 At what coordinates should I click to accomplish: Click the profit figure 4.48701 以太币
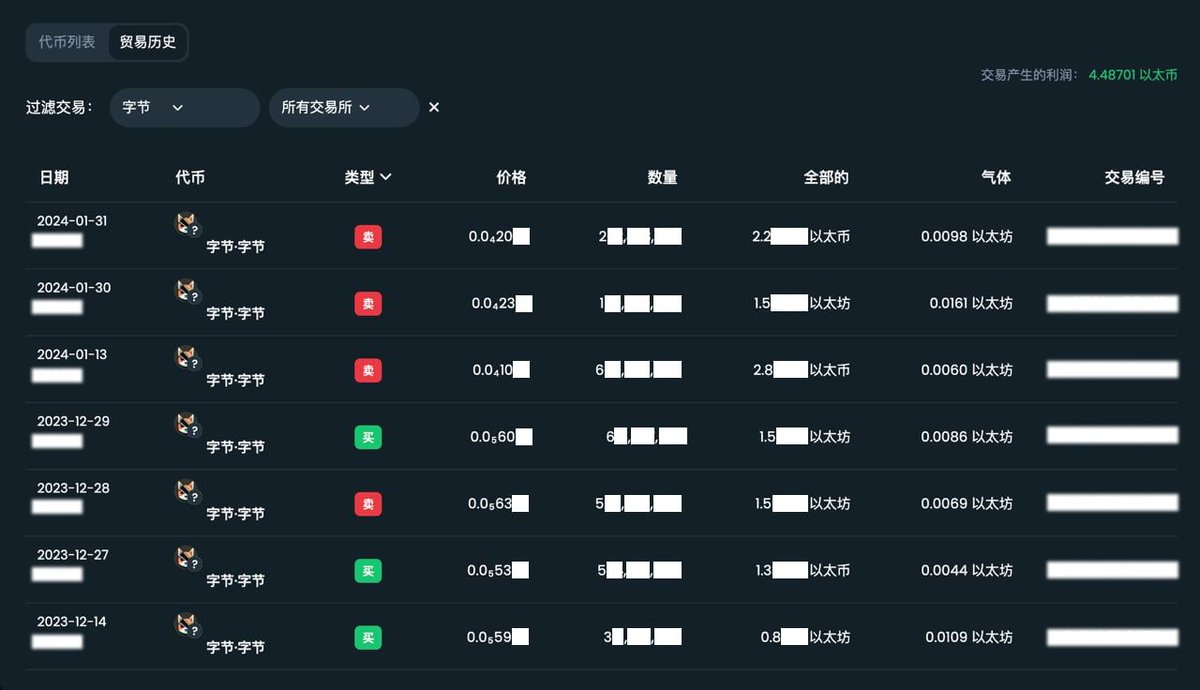pos(1133,75)
